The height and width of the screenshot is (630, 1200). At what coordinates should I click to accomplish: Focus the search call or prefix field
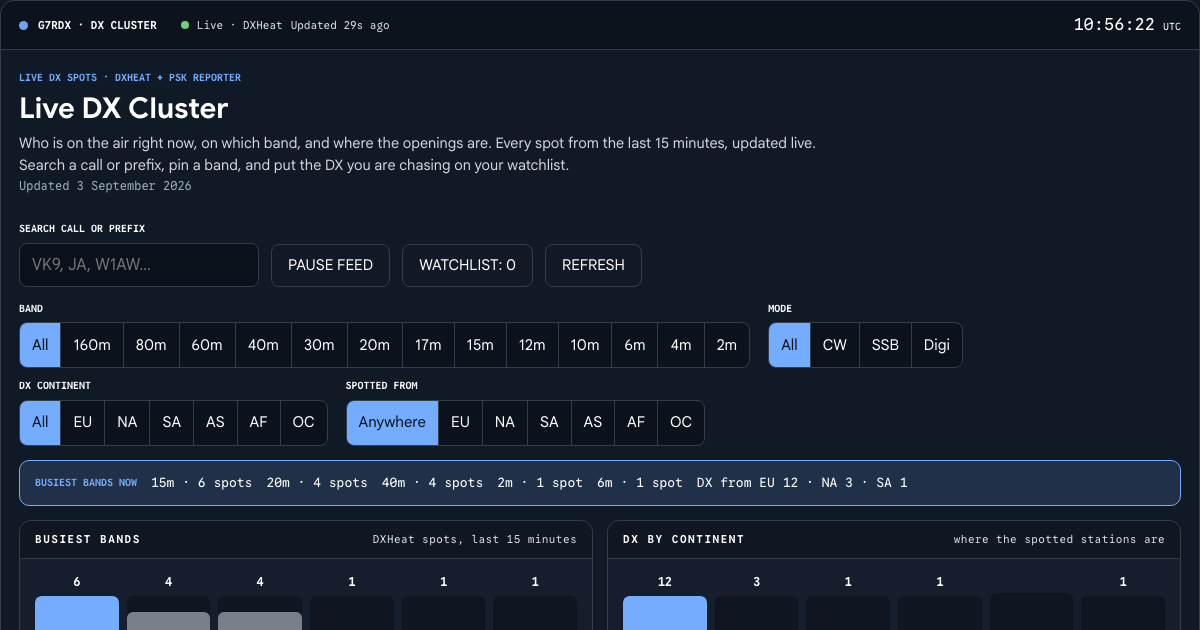pos(139,265)
